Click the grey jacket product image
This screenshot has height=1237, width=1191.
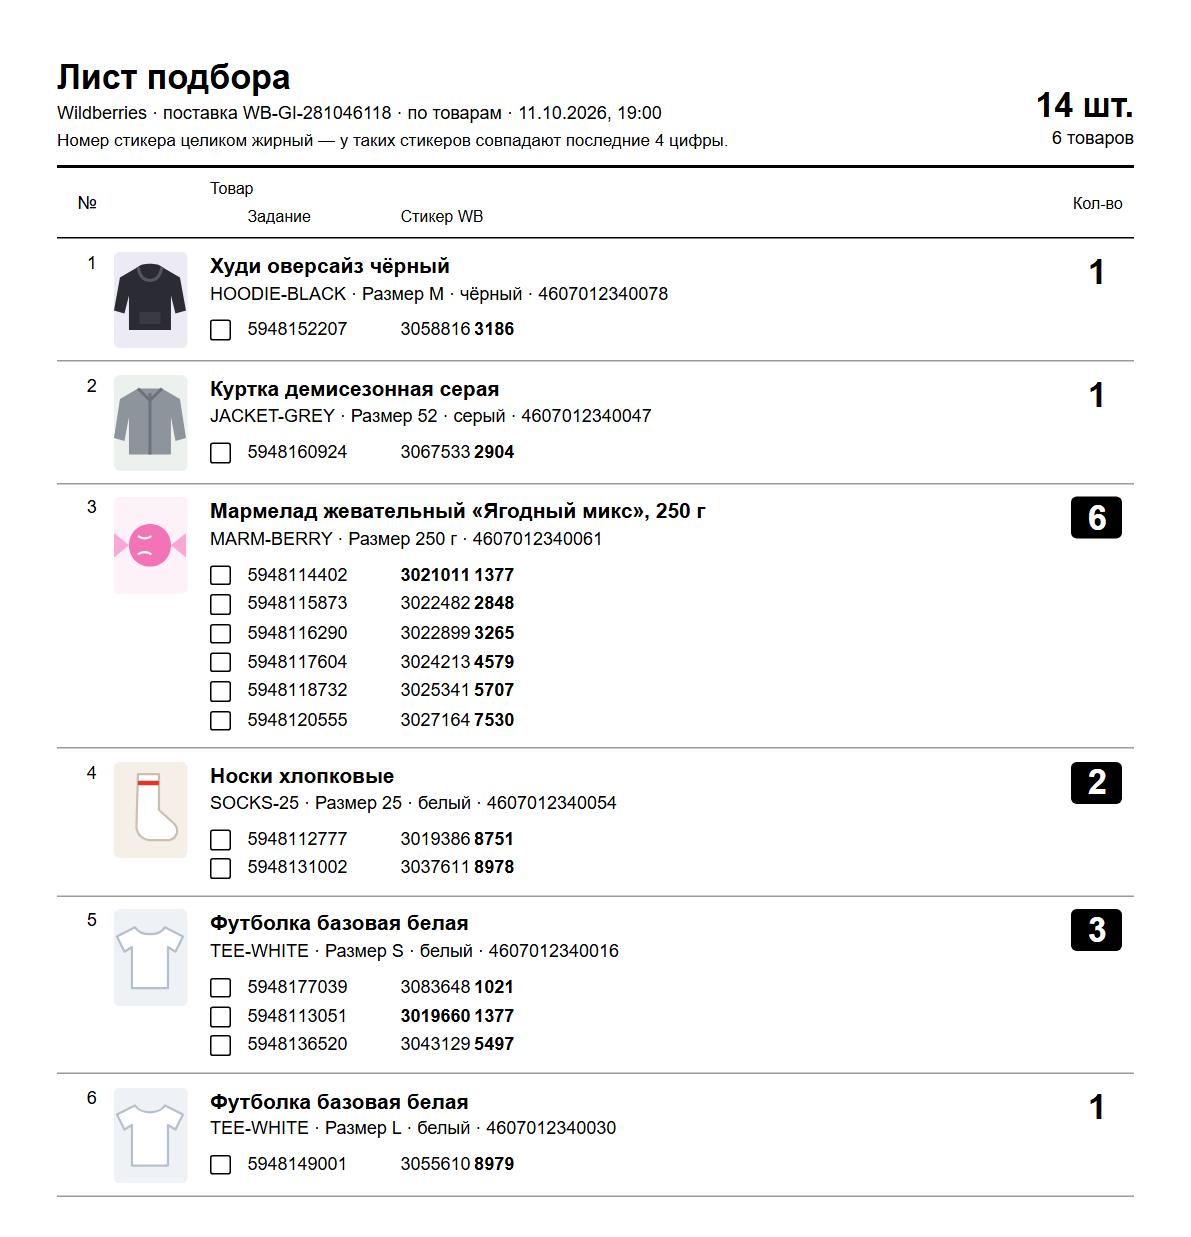click(x=150, y=423)
